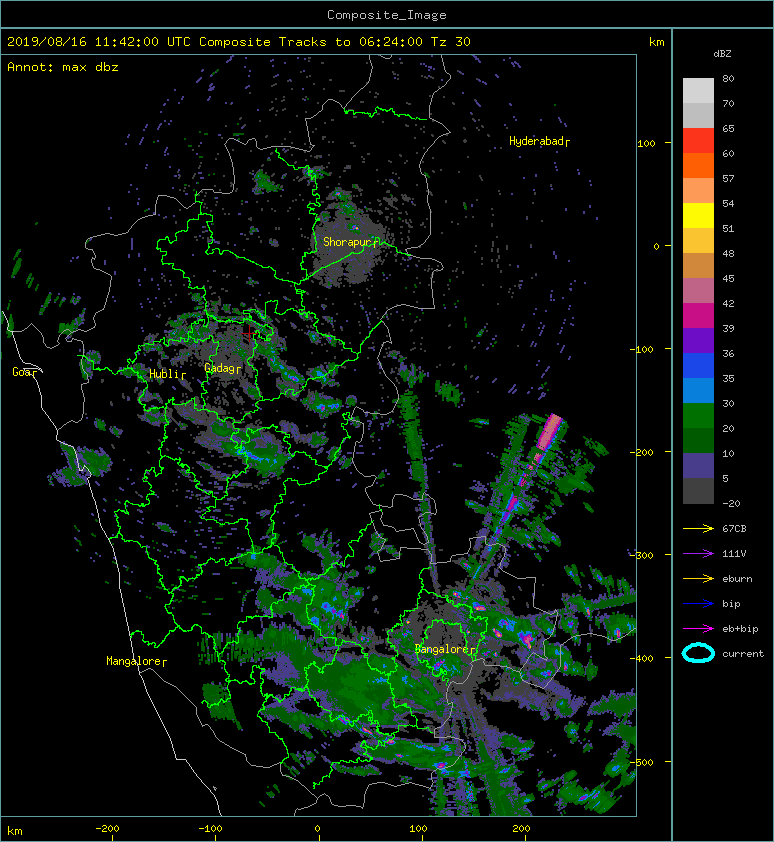The height and width of the screenshot is (842, 774).
Task: Pick the brown 45-48 dBZ swatch
Action: 698,266
